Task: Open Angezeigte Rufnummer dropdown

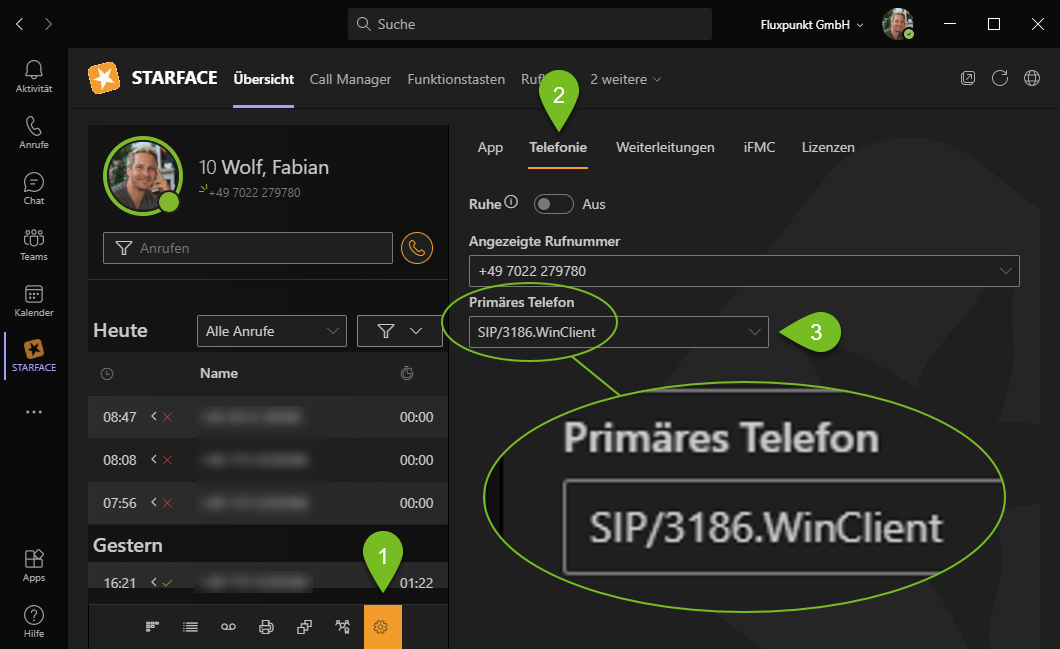Action: [744, 271]
